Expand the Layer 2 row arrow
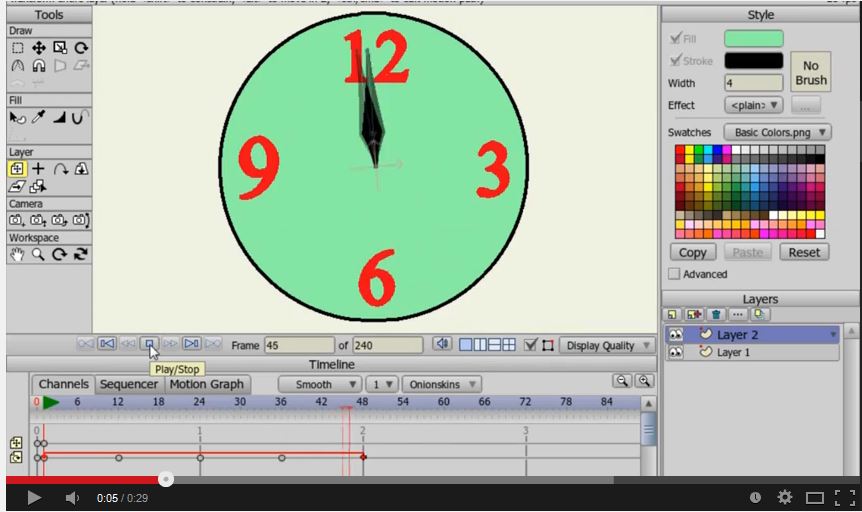This screenshot has height=512, width=862. tap(833, 335)
